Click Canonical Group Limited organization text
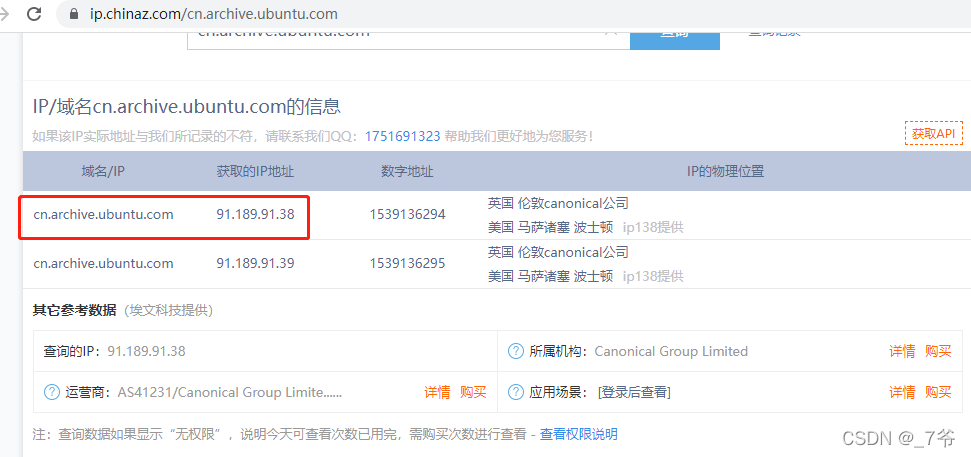Screen dimensions: 971x457 coord(671,351)
